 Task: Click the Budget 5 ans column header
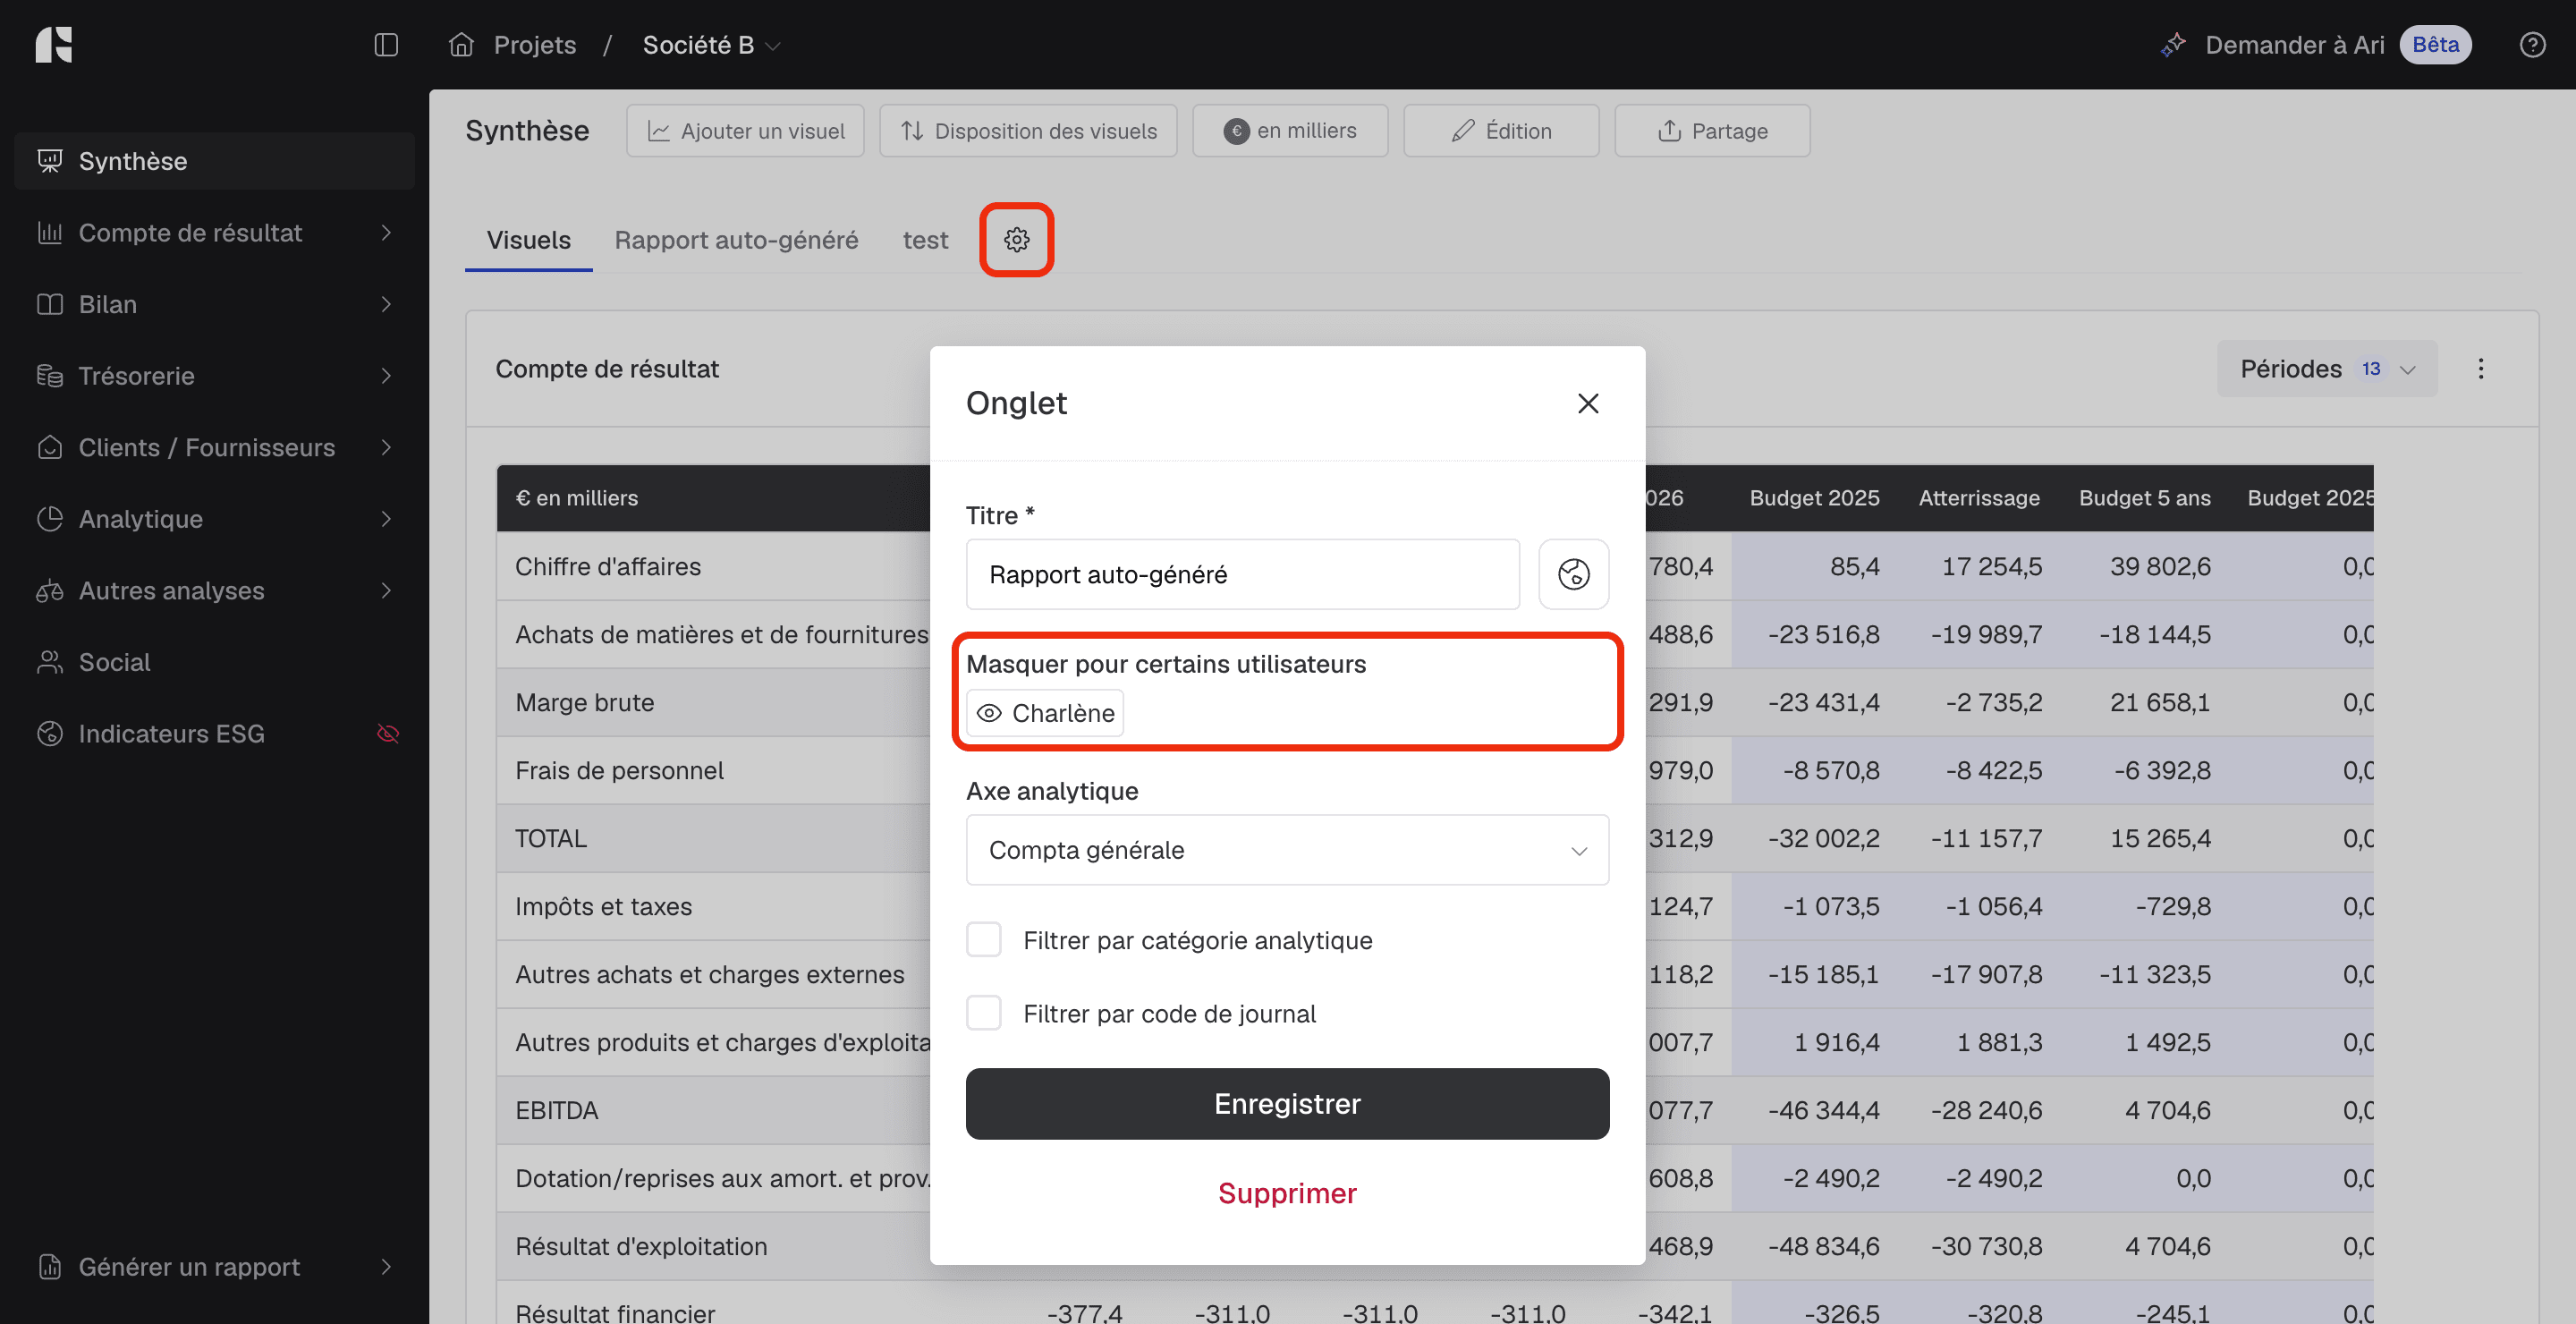tap(2145, 498)
